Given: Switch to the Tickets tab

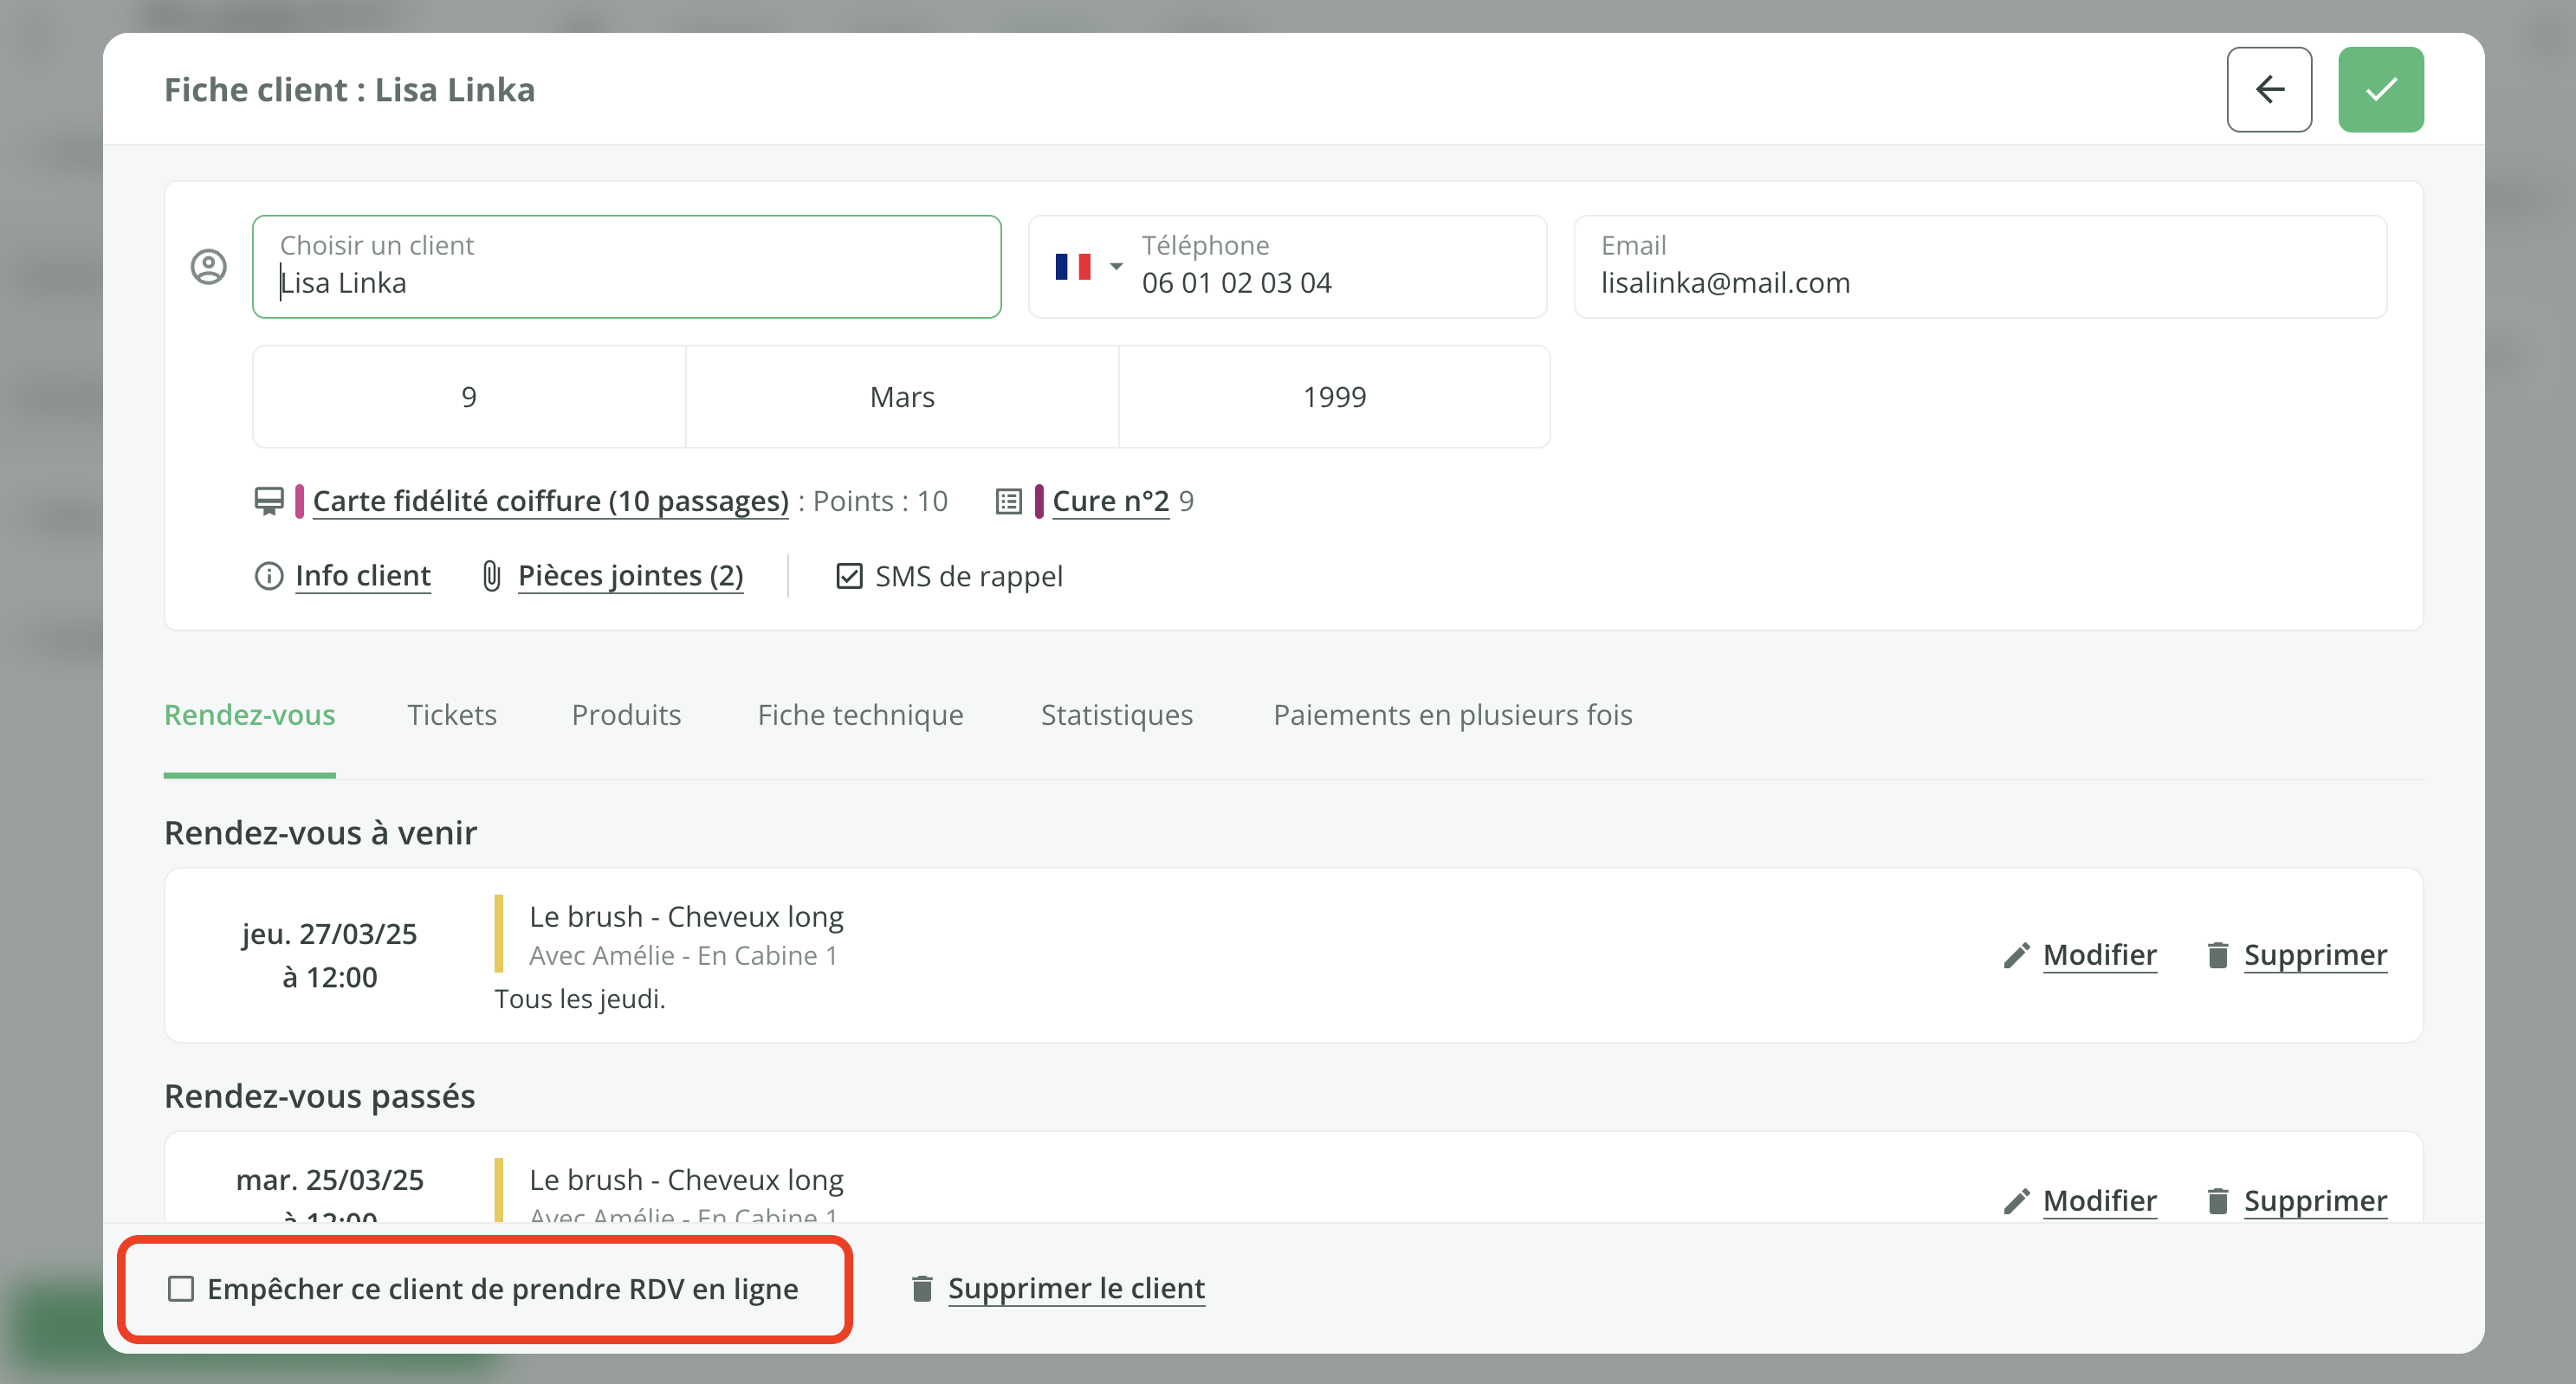Looking at the screenshot, I should pyautogui.click(x=451, y=715).
